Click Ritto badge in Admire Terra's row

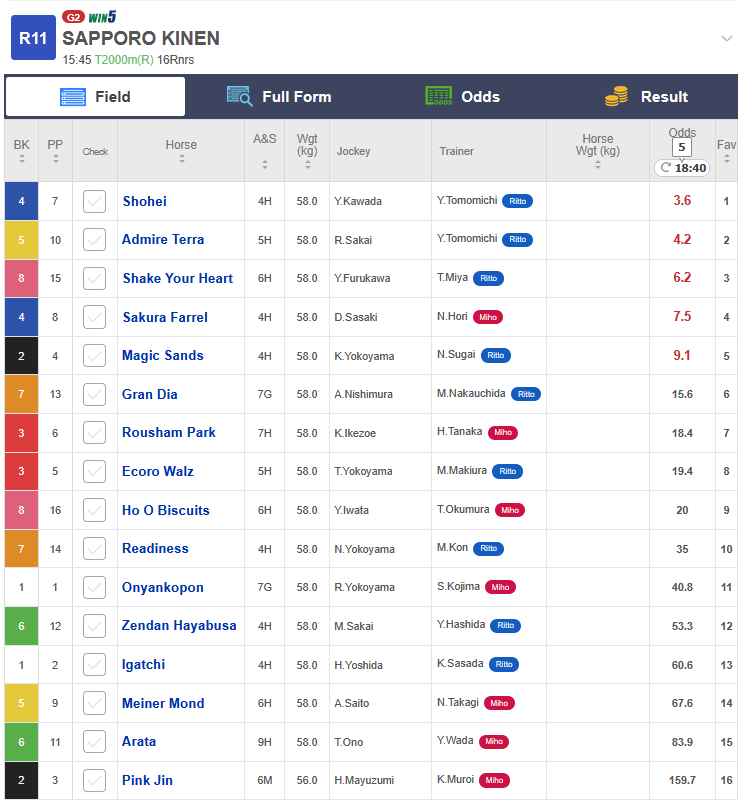coord(518,239)
